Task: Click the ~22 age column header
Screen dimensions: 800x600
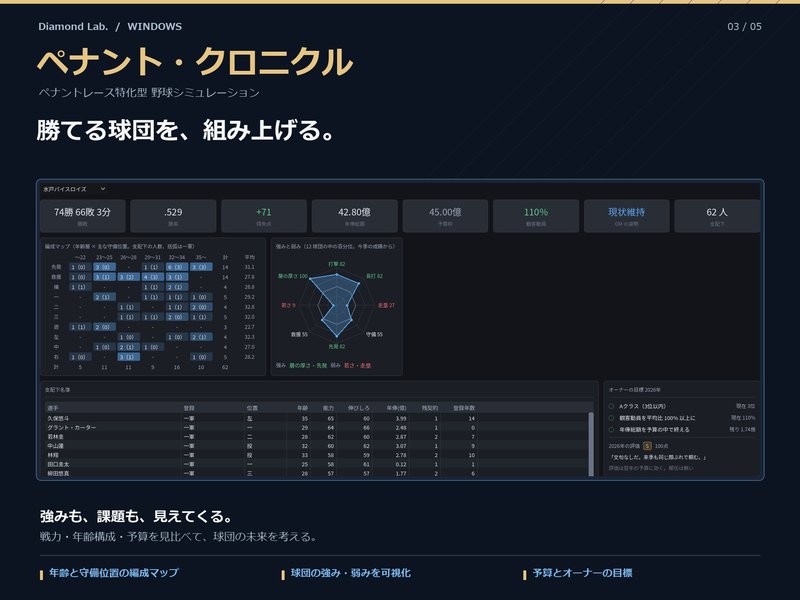Action: pyautogui.click(x=80, y=257)
